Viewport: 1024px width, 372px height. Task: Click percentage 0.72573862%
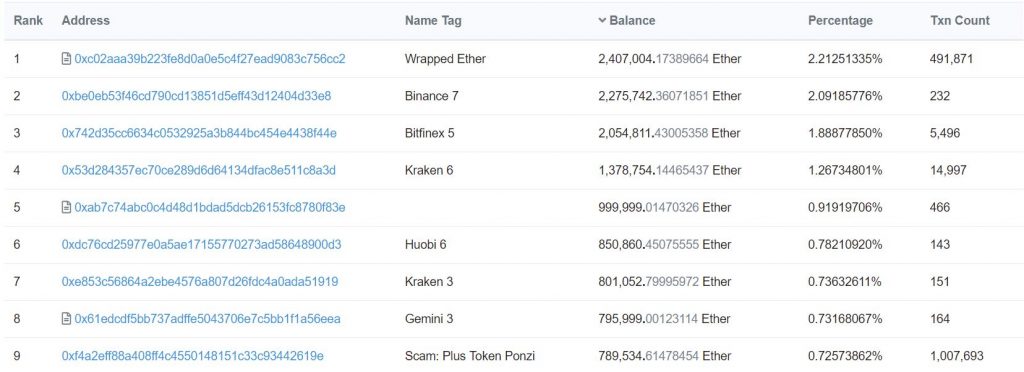click(846, 356)
